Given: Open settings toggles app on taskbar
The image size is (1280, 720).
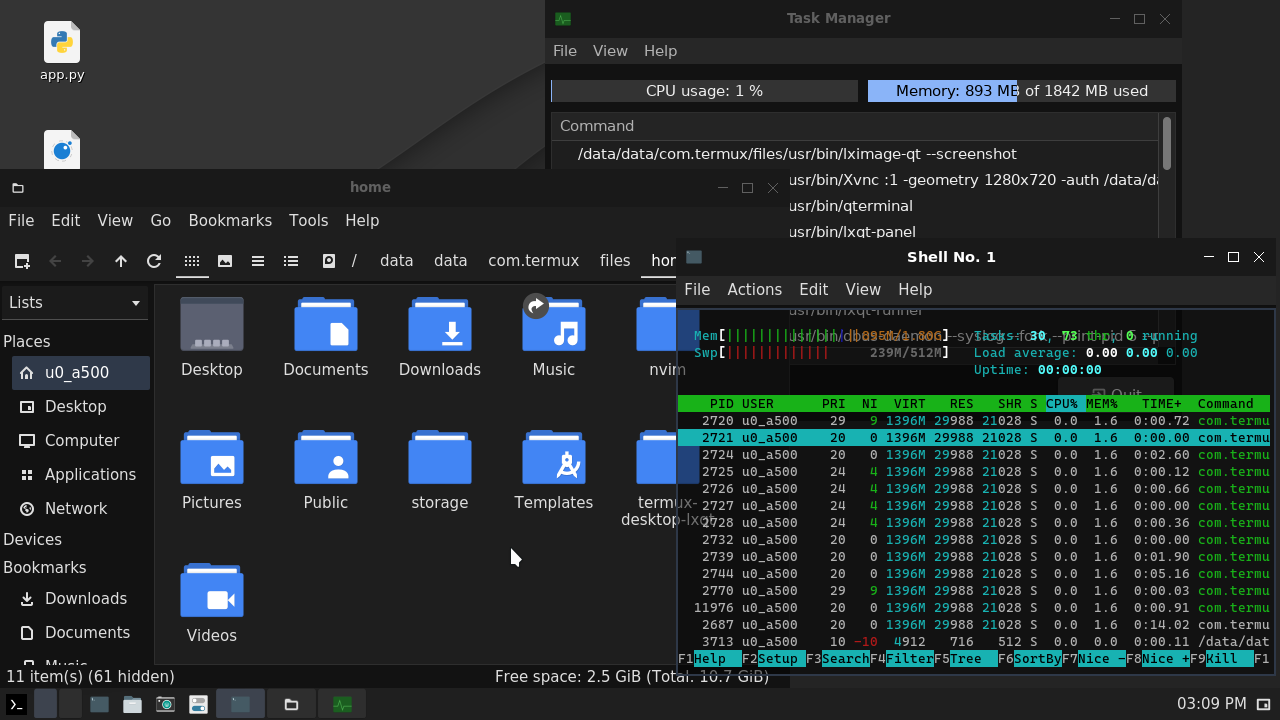Looking at the screenshot, I should [x=198, y=704].
